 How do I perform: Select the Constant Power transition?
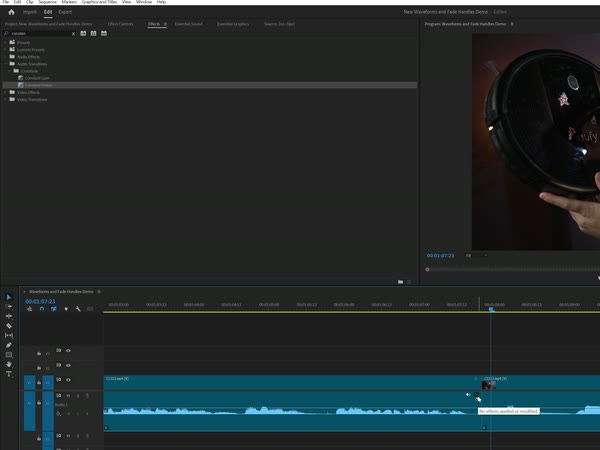tap(210, 85)
